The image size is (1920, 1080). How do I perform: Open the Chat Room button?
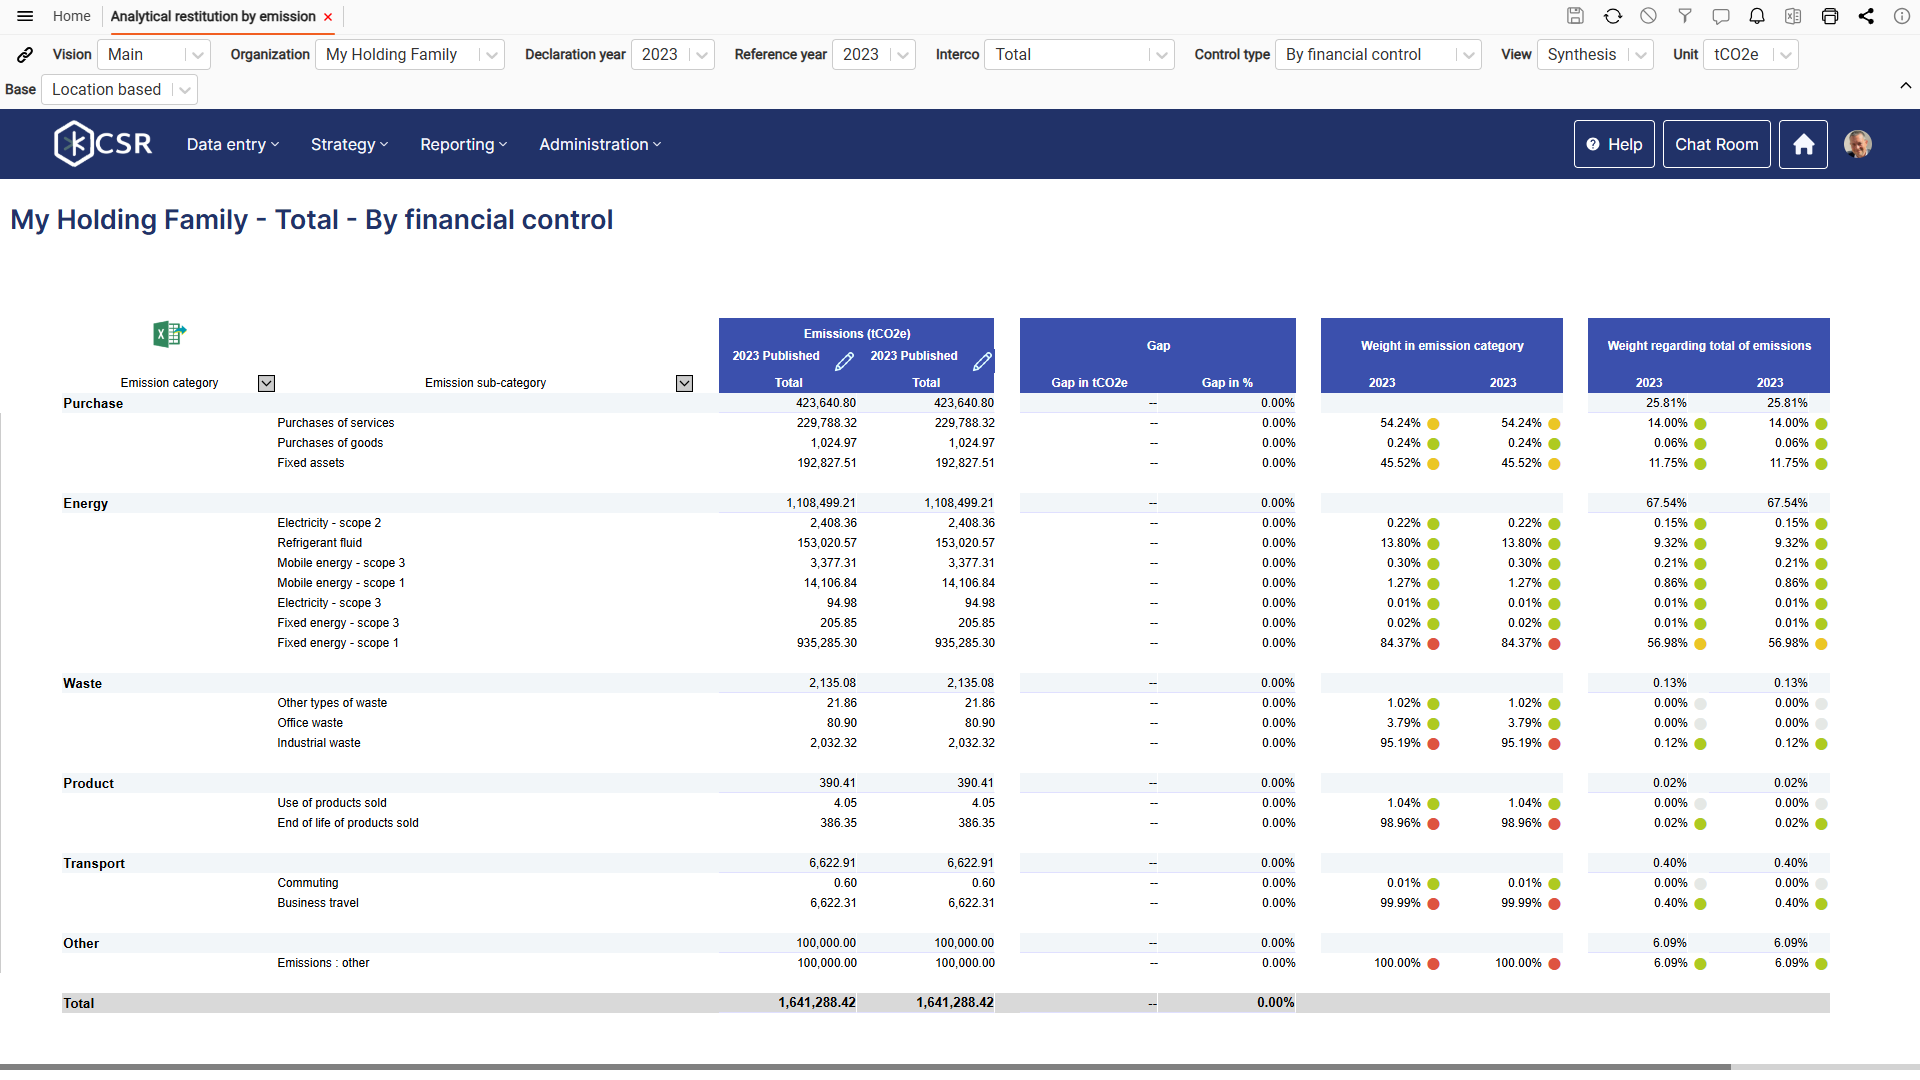click(x=1716, y=144)
